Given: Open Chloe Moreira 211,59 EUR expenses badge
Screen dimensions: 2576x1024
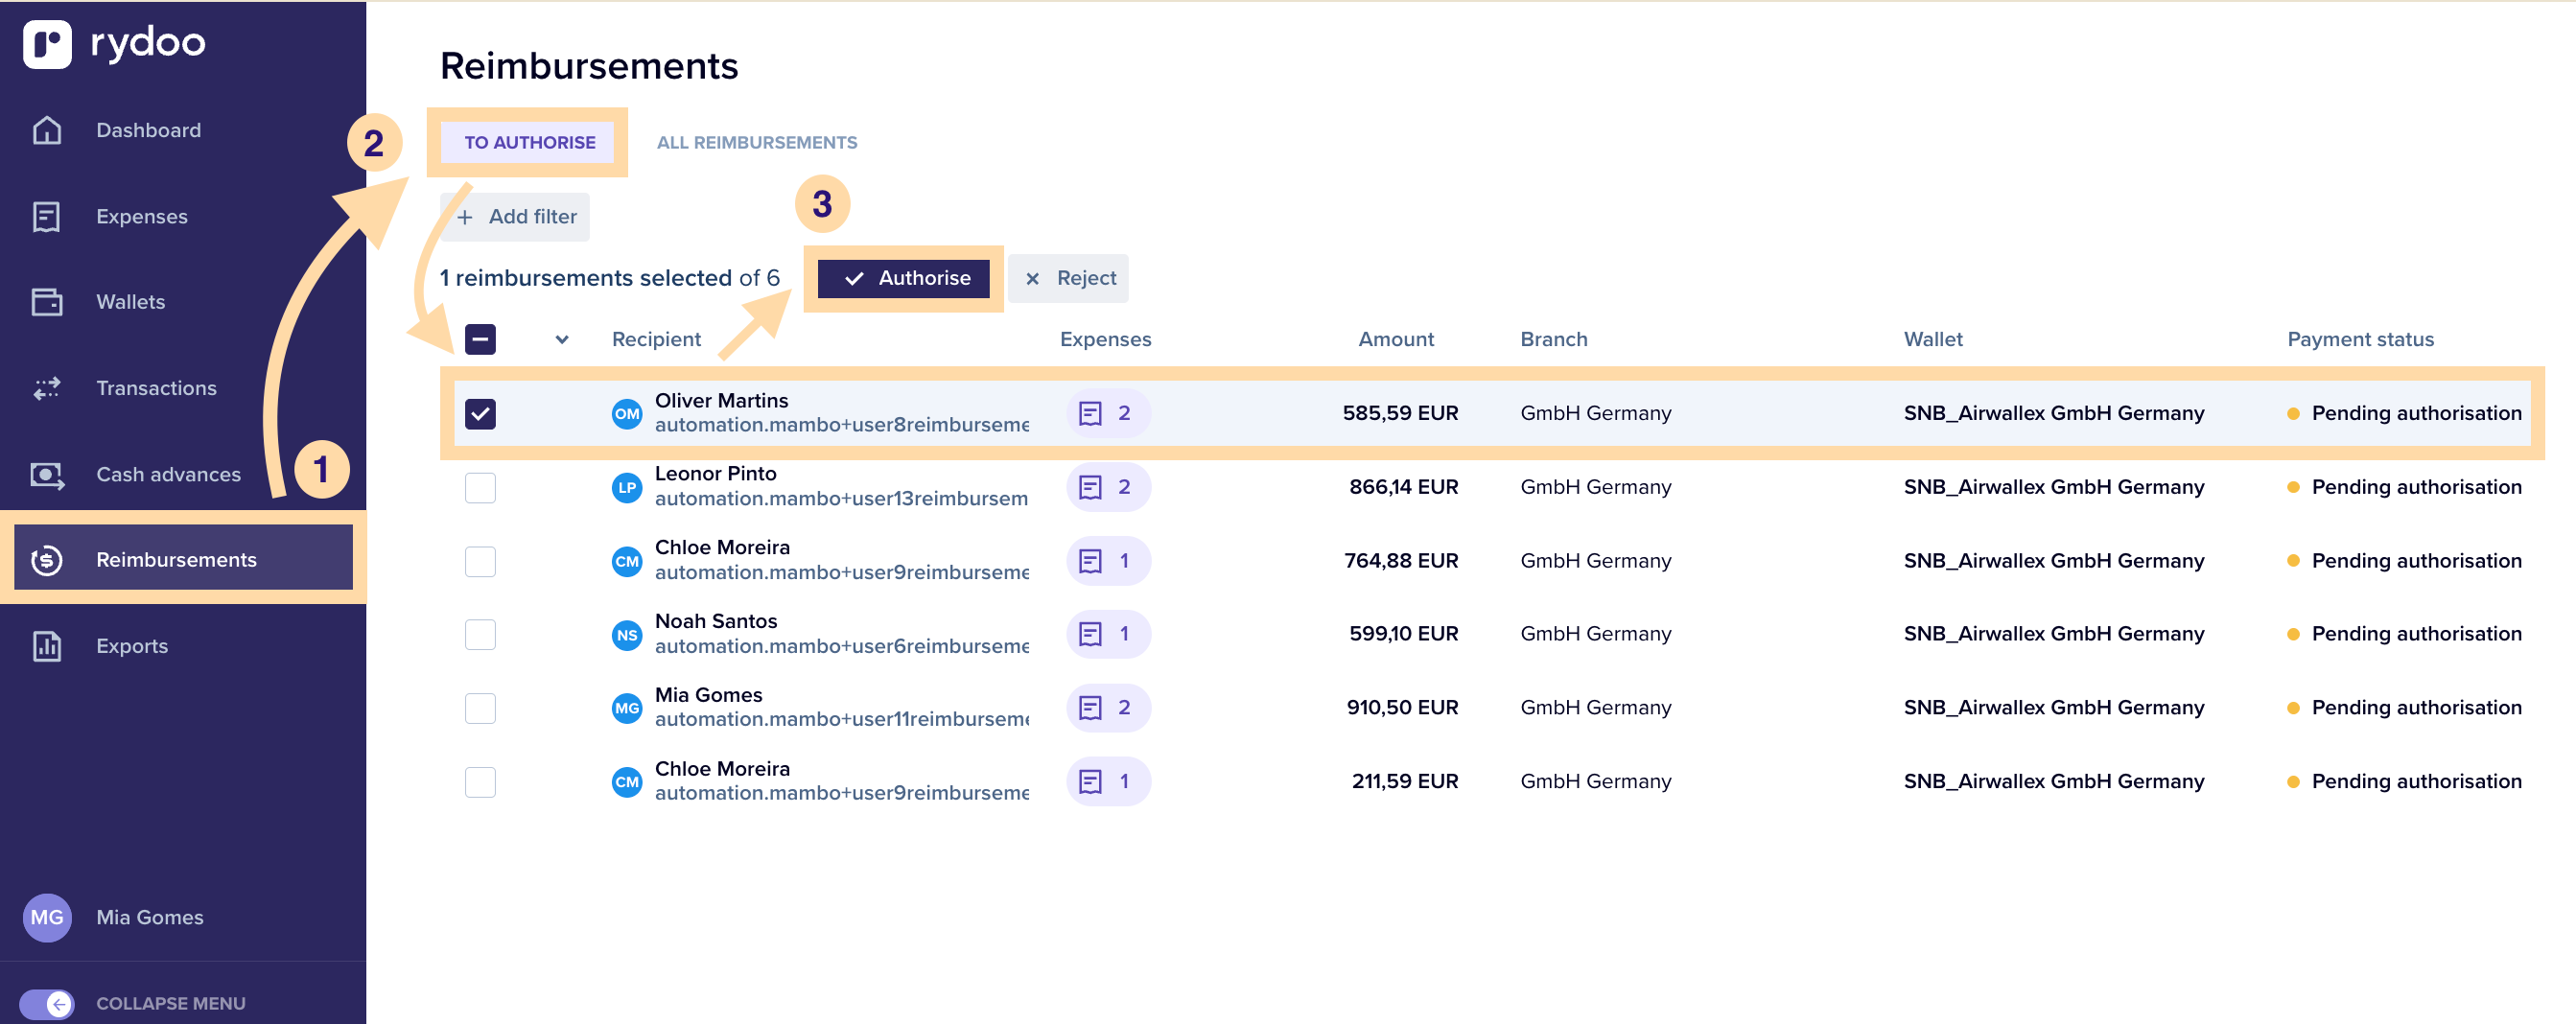Looking at the screenshot, I should [1108, 782].
